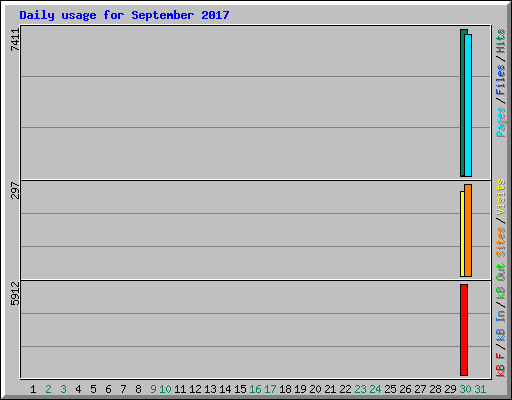The width and height of the screenshot is (512, 400).
Task: Click day 7 on the x-axis
Action: click(123, 389)
